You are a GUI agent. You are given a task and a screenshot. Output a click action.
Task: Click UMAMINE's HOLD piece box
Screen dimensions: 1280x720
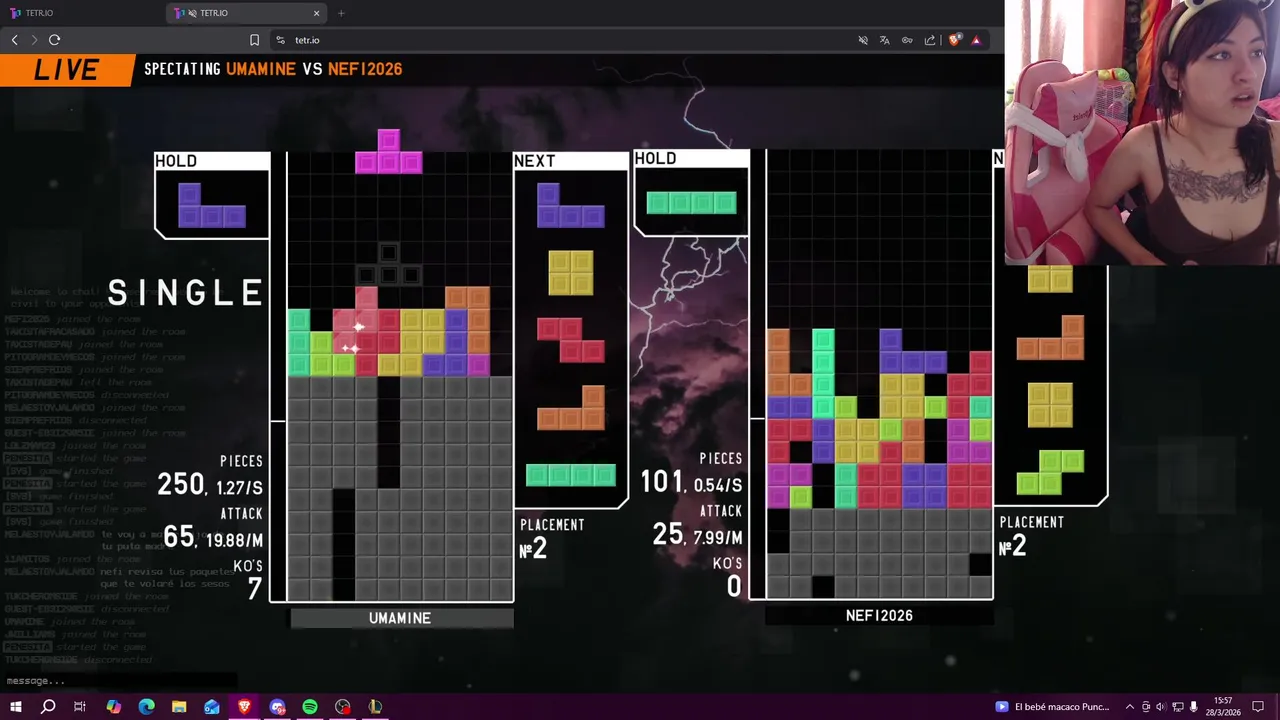(212, 196)
